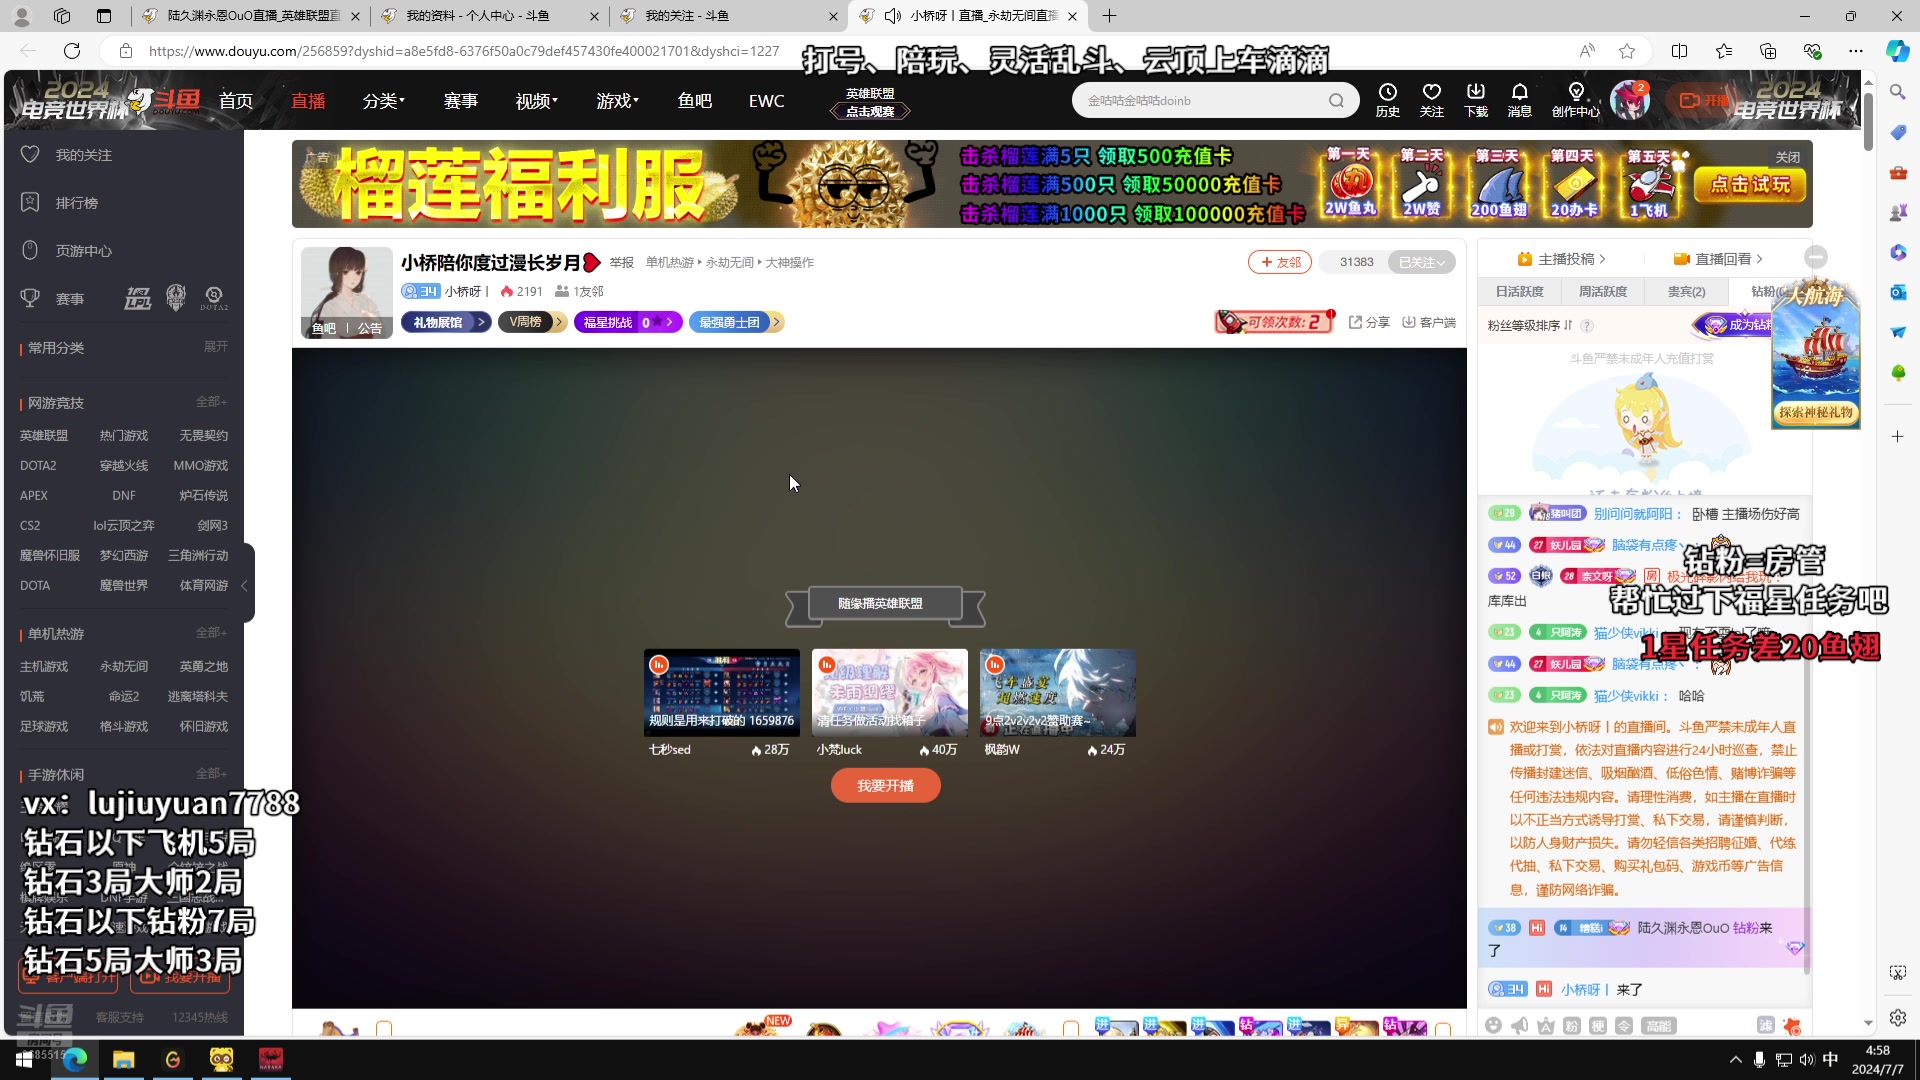Open 主播投稿 link
1920x1080 pixels.
point(1561,259)
